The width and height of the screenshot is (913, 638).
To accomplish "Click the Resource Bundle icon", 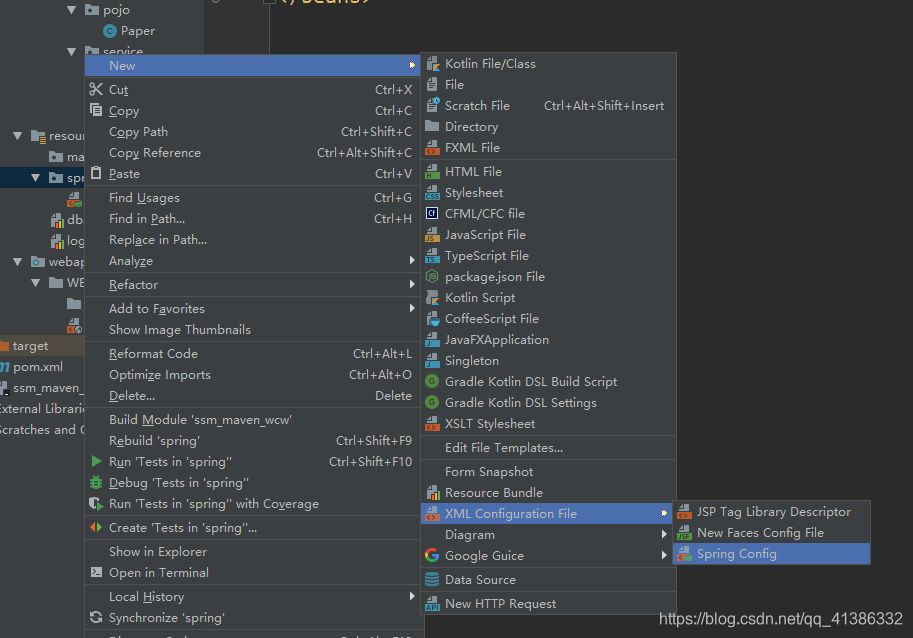I will (x=433, y=492).
